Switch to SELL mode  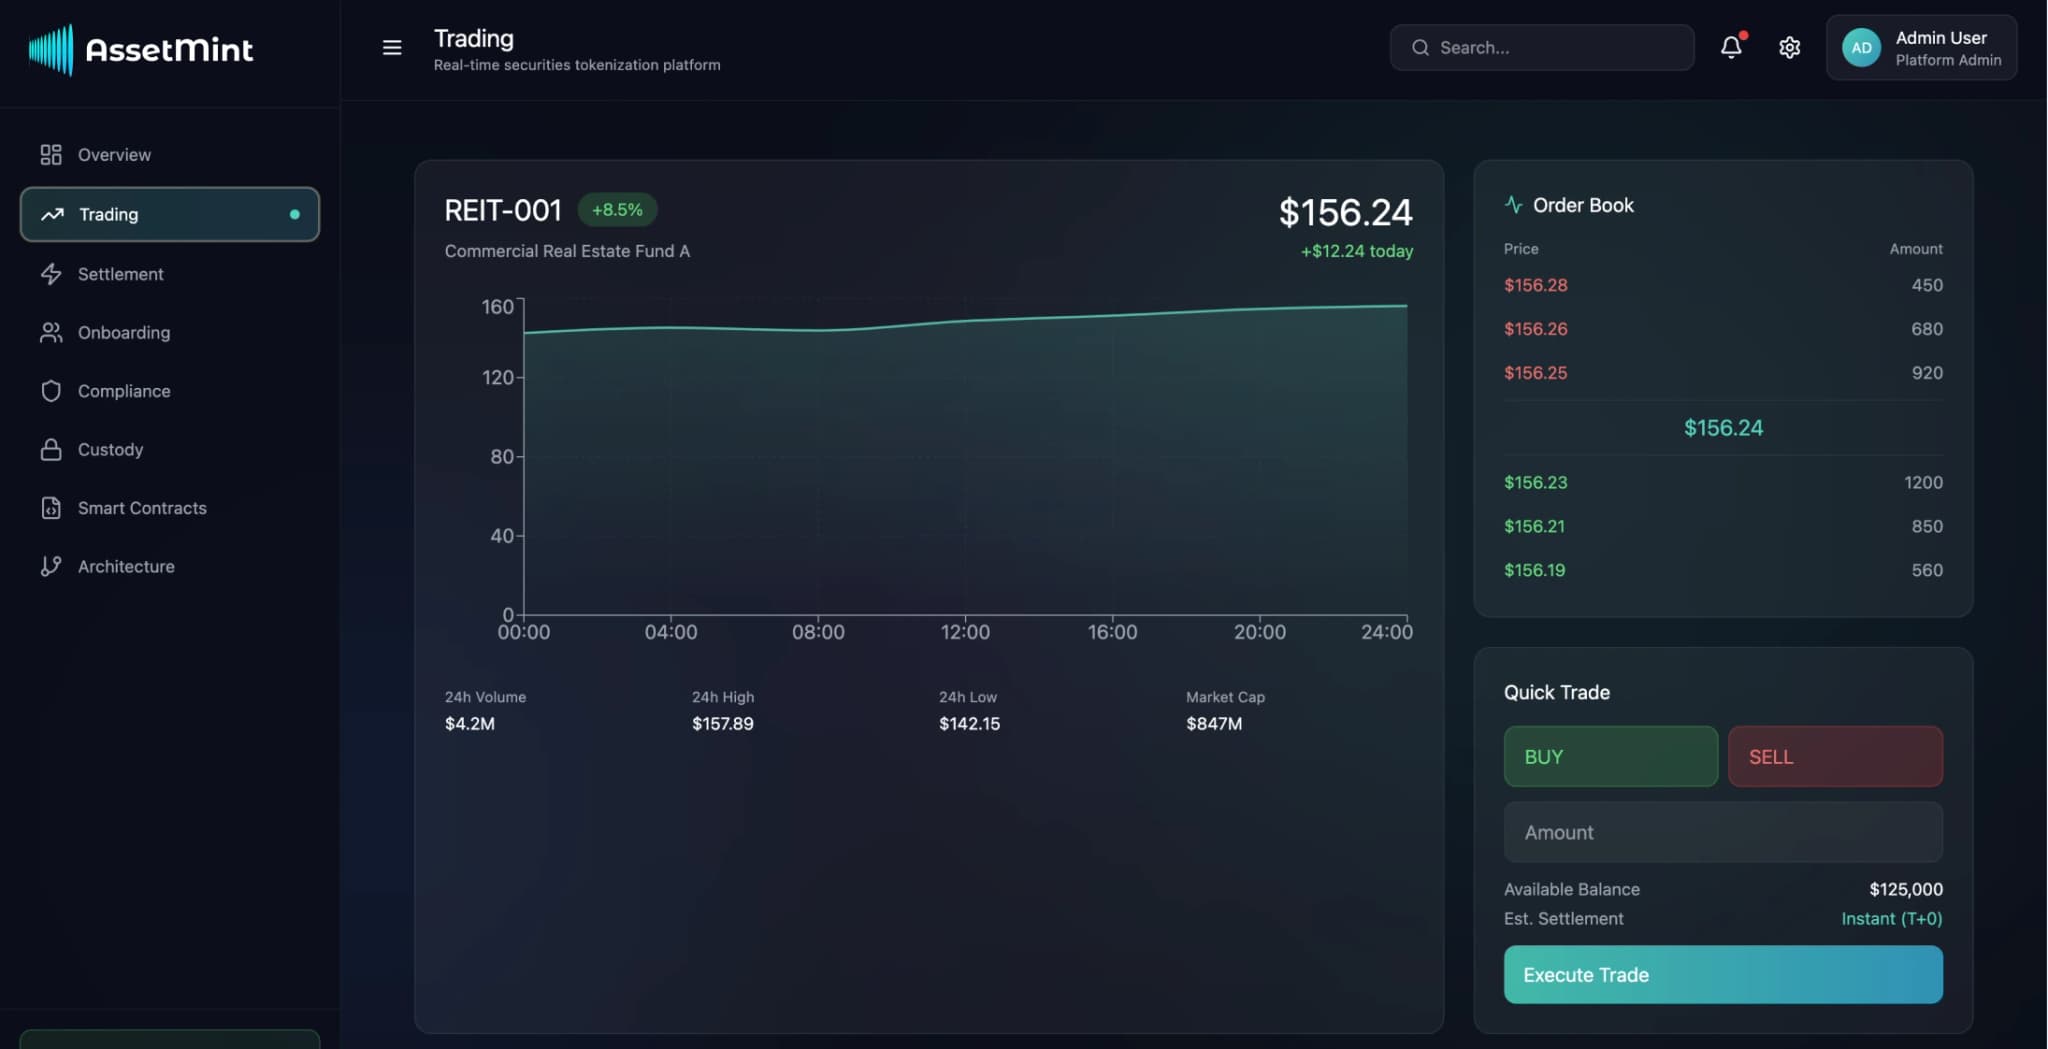pos(1834,756)
